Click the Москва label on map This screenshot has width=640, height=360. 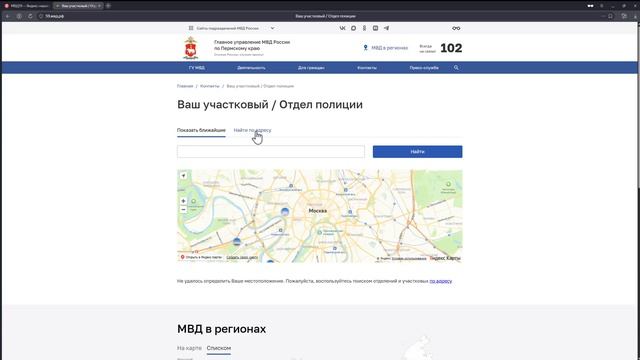click(x=318, y=211)
